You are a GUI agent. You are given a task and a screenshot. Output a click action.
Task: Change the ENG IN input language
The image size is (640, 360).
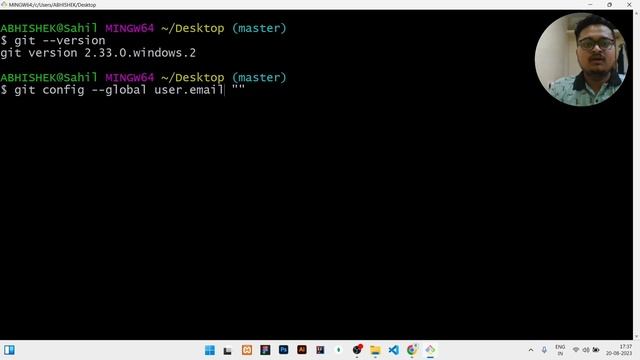tap(560, 350)
